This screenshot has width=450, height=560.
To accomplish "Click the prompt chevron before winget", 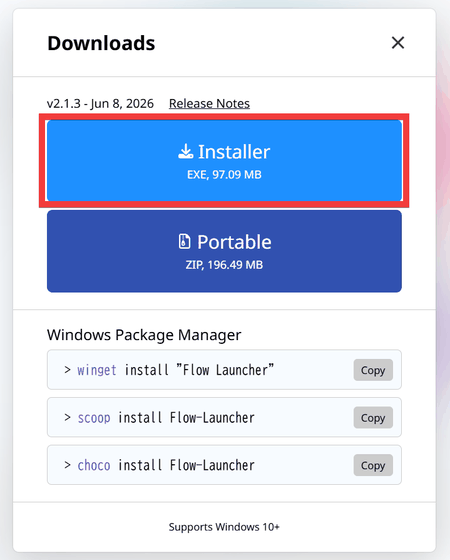I will [x=67, y=370].
